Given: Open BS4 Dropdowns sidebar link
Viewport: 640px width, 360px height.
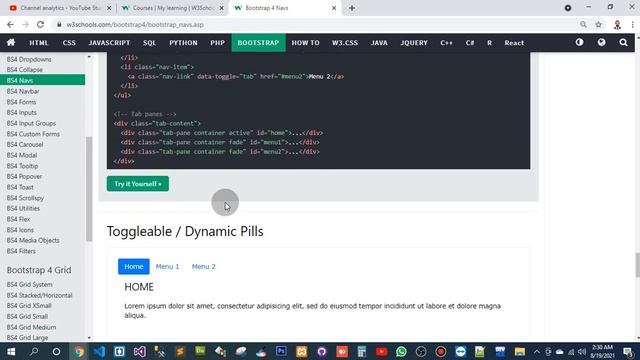Looking at the screenshot, I should pos(29,59).
